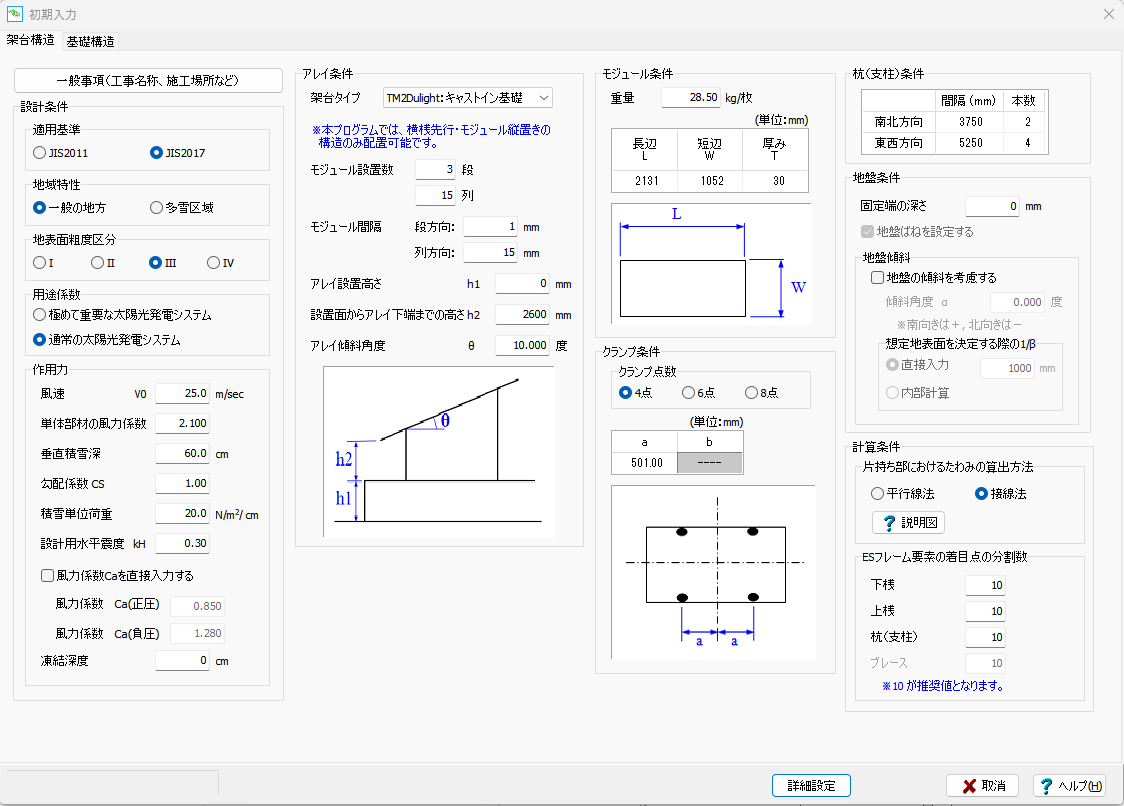Click the 勾配係数 CS input field
The width and height of the screenshot is (1124, 806).
click(182, 484)
